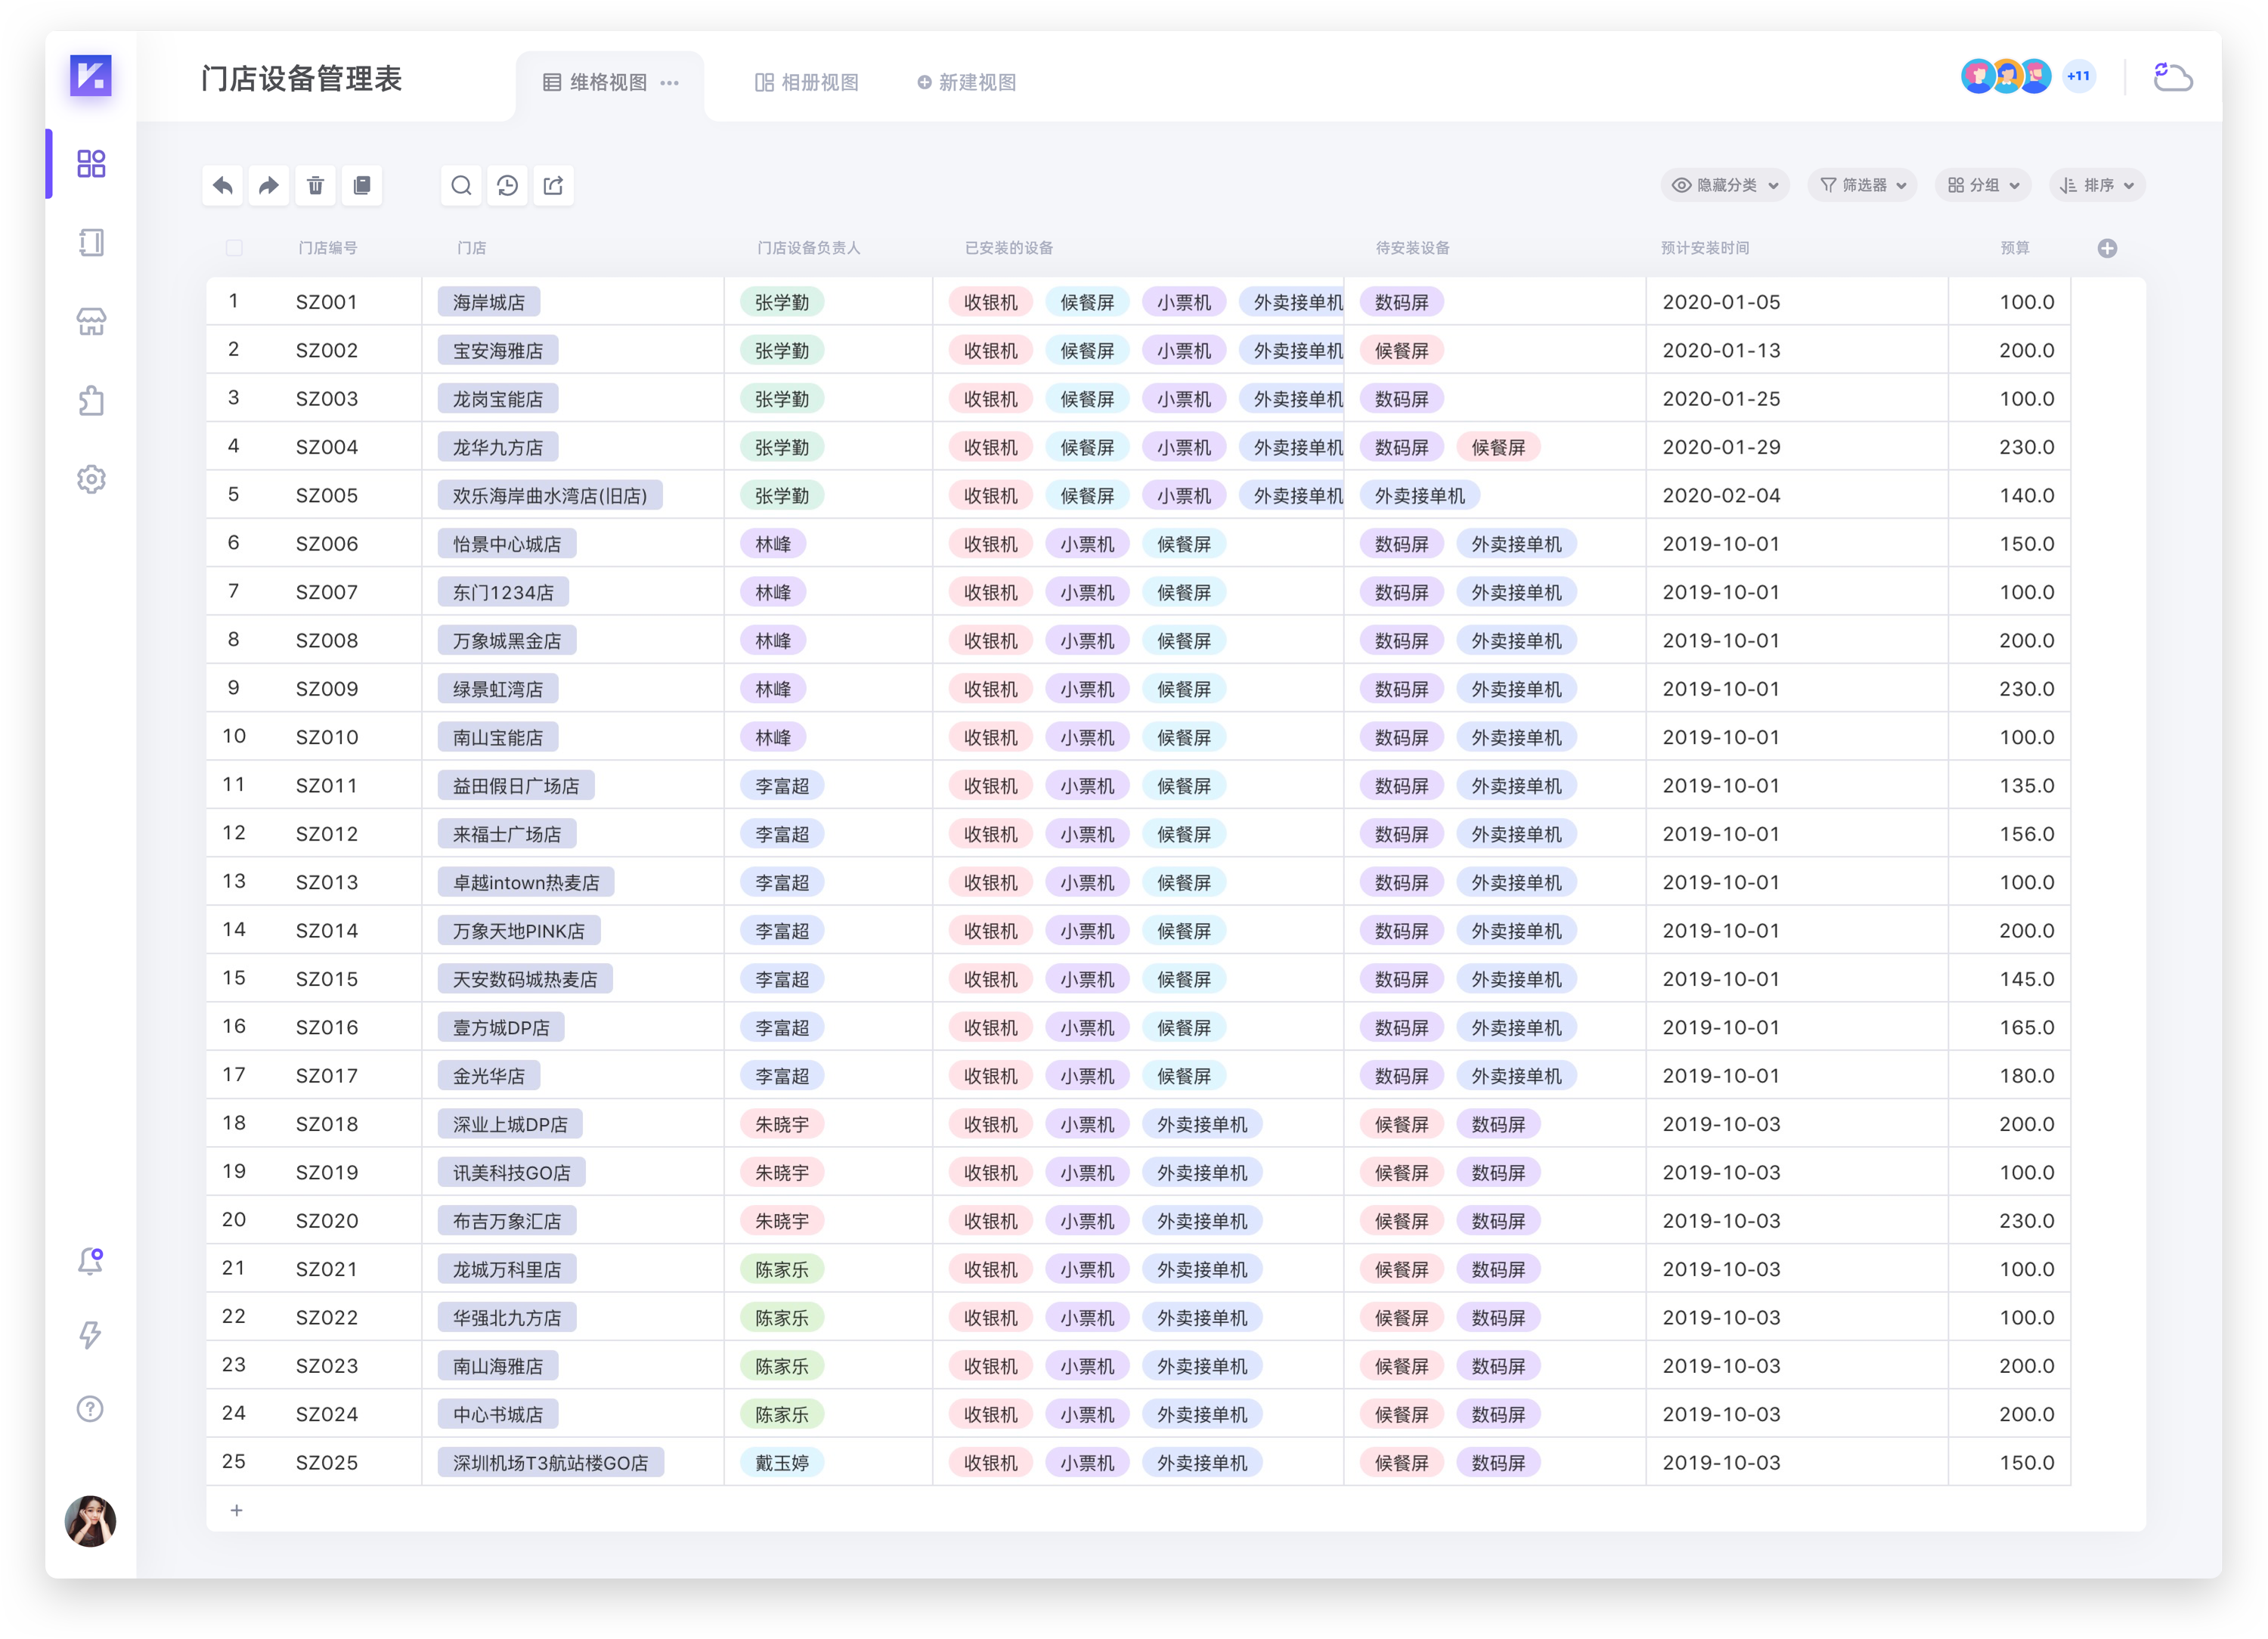Click the undo arrow icon
This screenshot has height=1639, width=2268.
[x=223, y=186]
